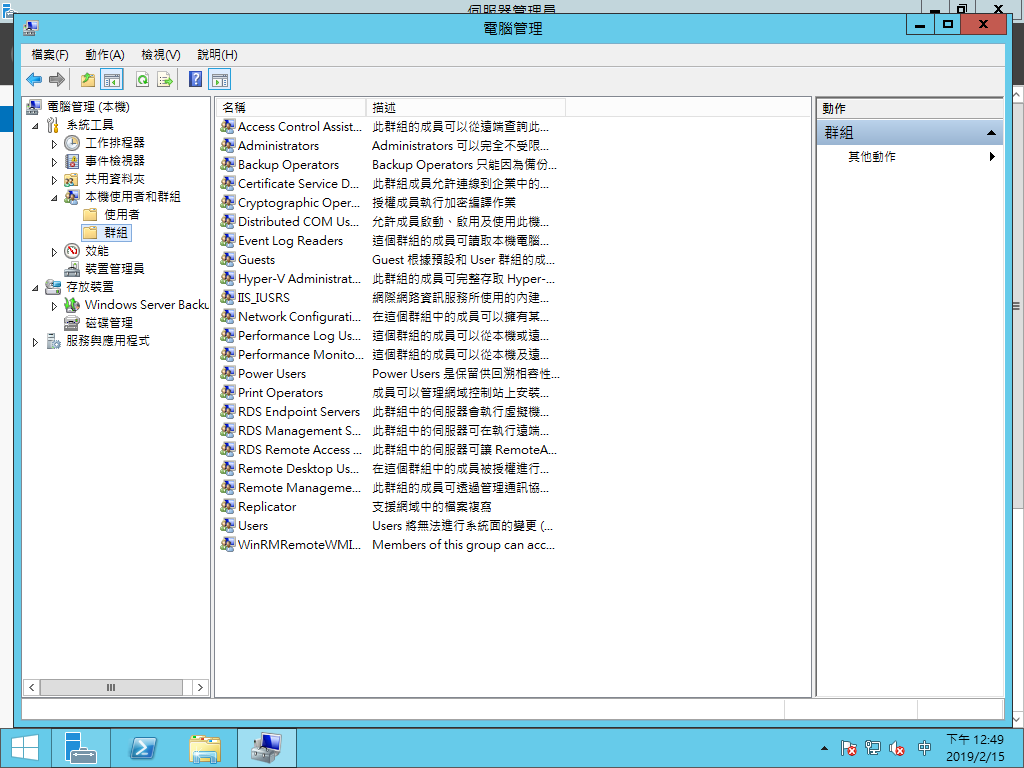Toggle Show/Hide console tree toolbar icon

click(x=112, y=80)
